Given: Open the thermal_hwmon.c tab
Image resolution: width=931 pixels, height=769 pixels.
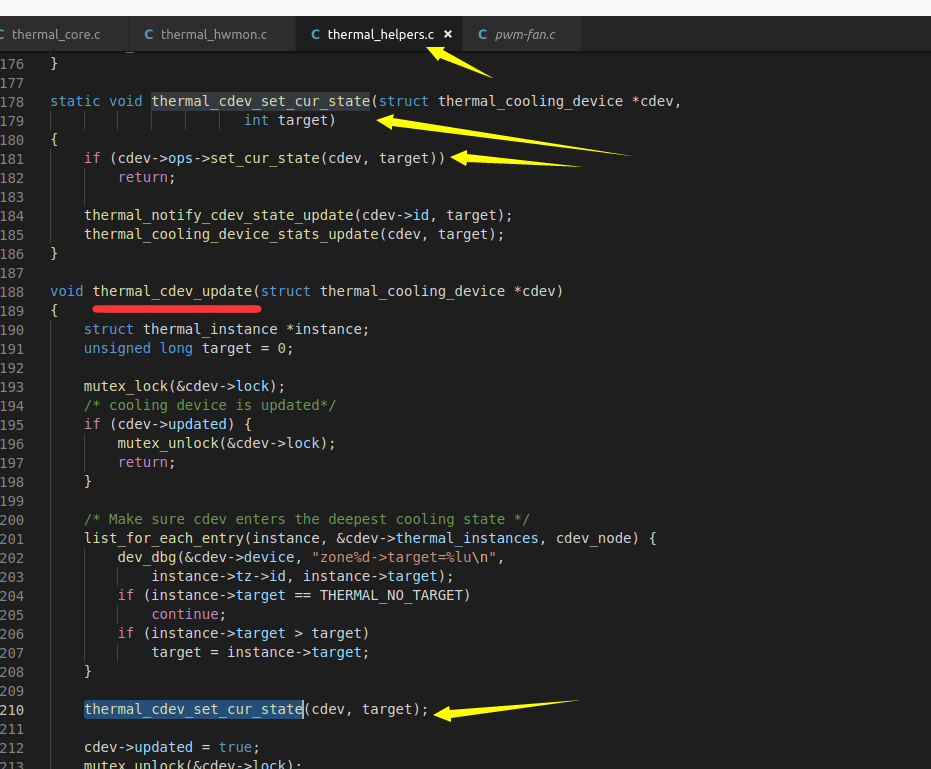Looking at the screenshot, I should point(213,35).
